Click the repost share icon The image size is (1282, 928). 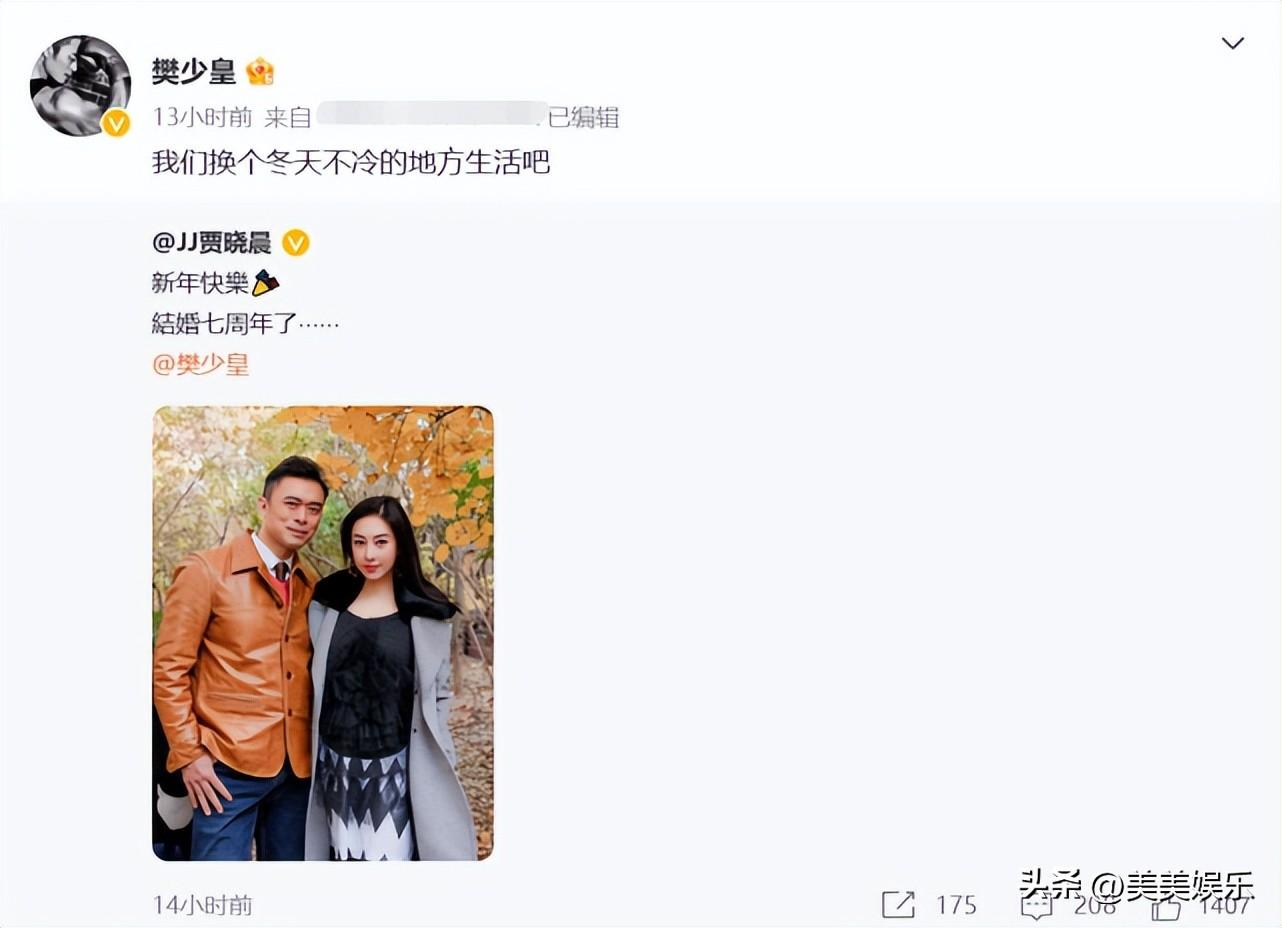pos(898,905)
